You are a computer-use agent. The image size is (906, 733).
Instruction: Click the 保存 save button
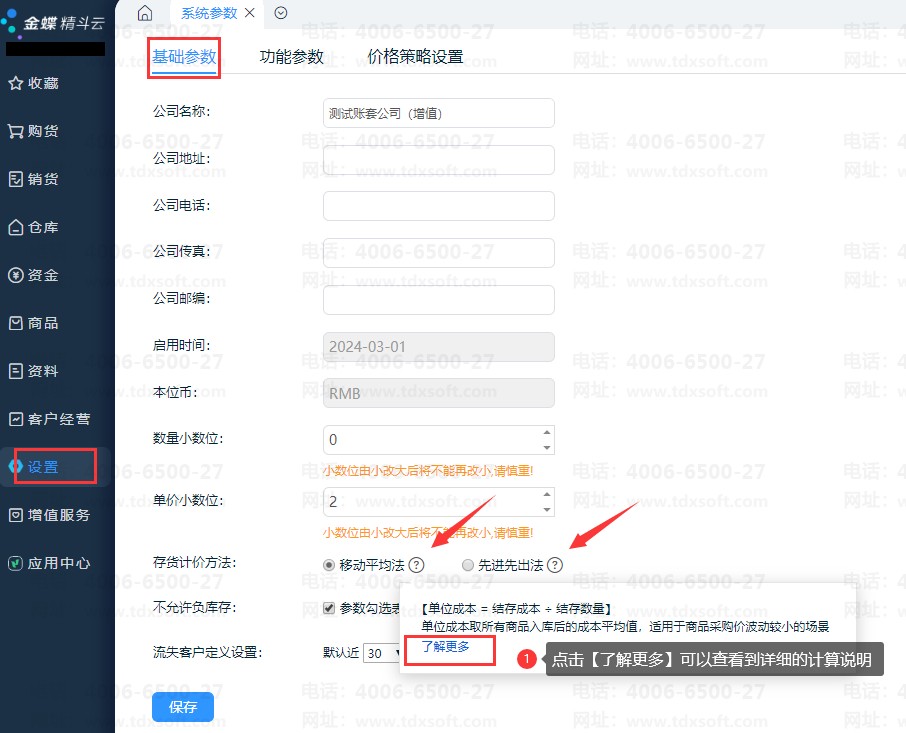(183, 707)
